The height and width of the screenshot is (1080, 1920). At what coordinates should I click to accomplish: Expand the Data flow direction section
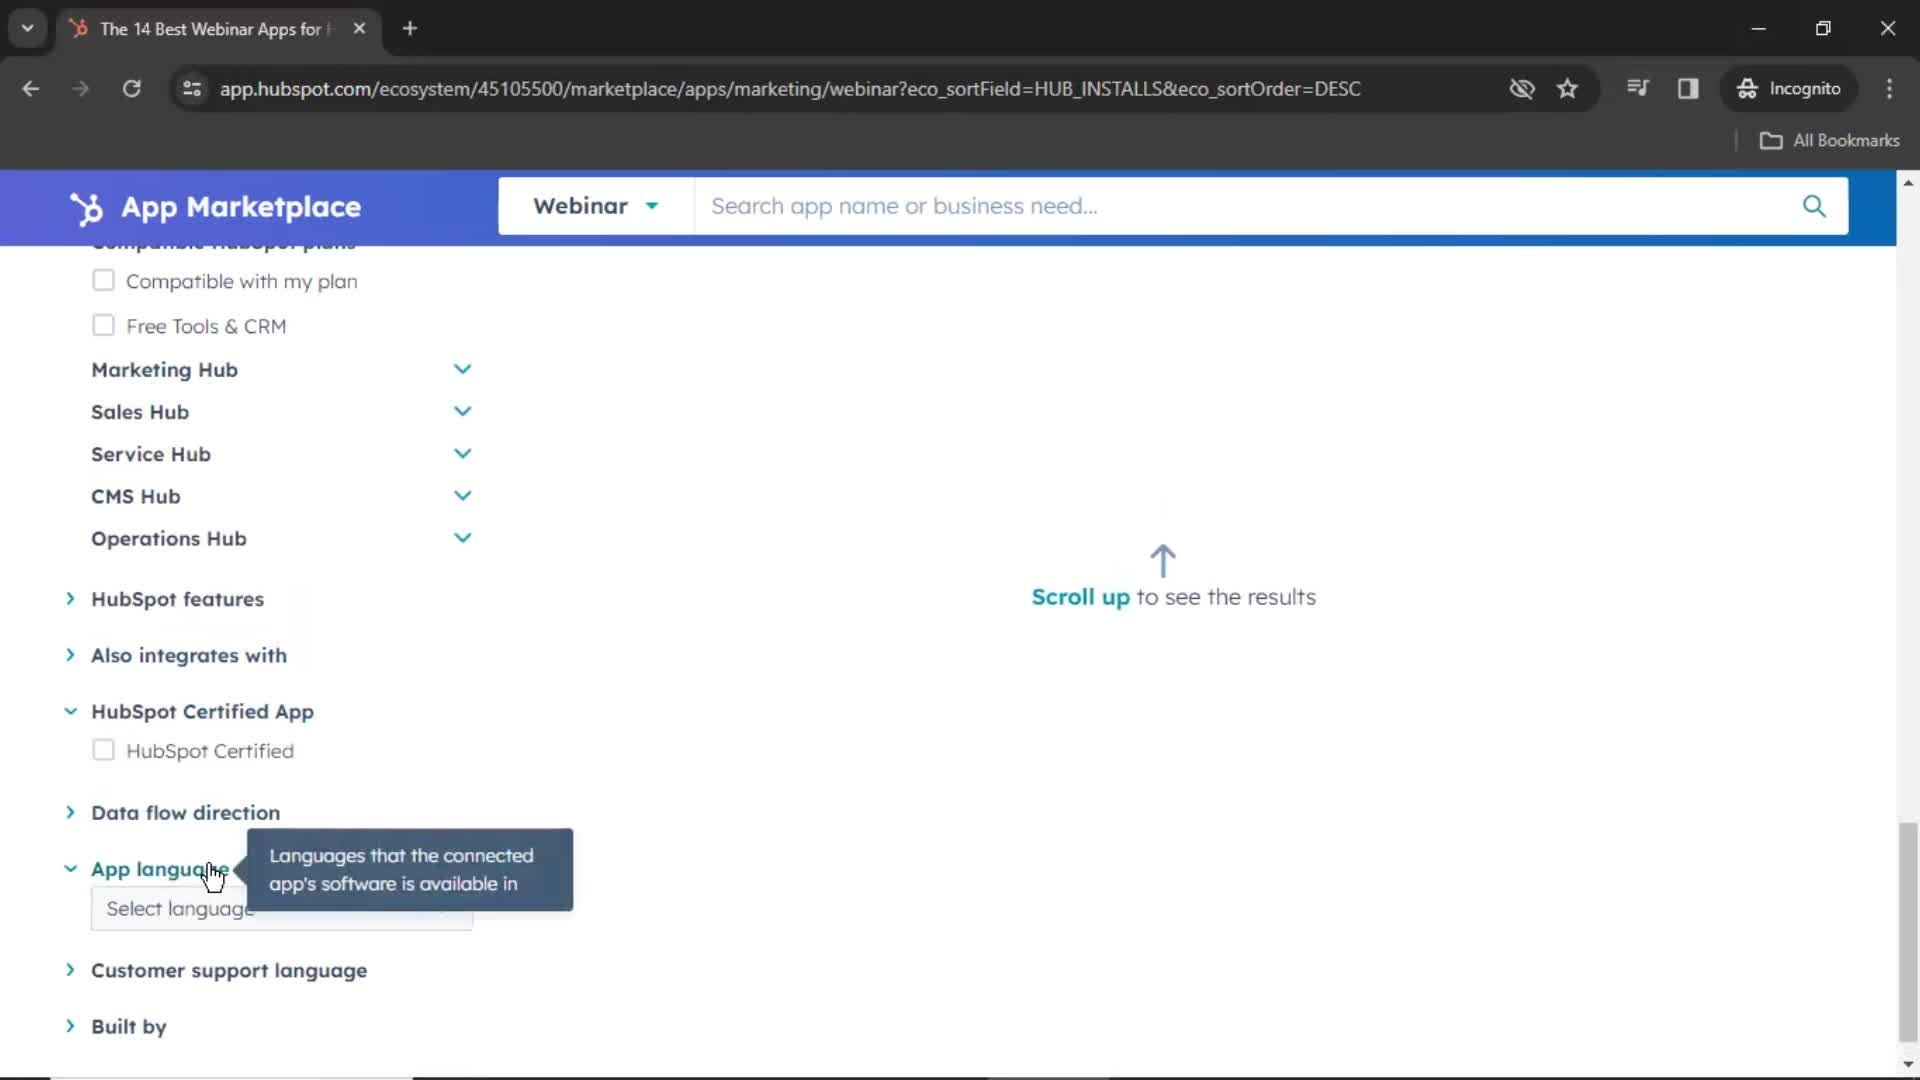pos(70,811)
